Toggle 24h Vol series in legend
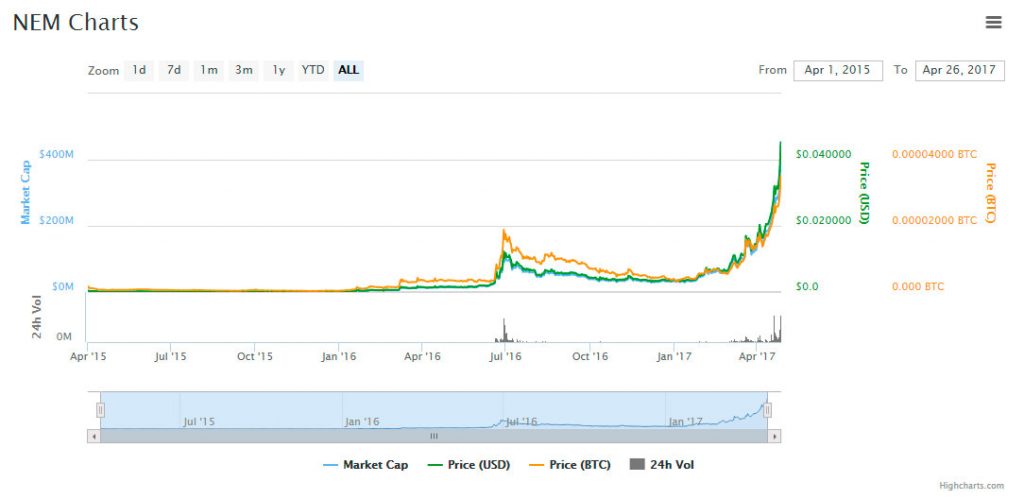The image size is (1024, 499). click(x=662, y=465)
